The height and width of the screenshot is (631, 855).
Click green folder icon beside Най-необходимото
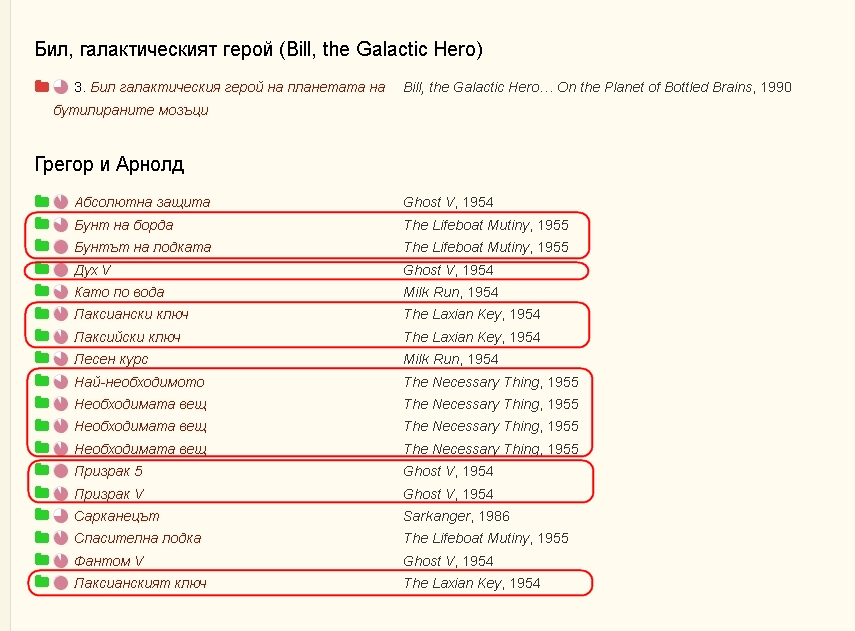(42, 381)
